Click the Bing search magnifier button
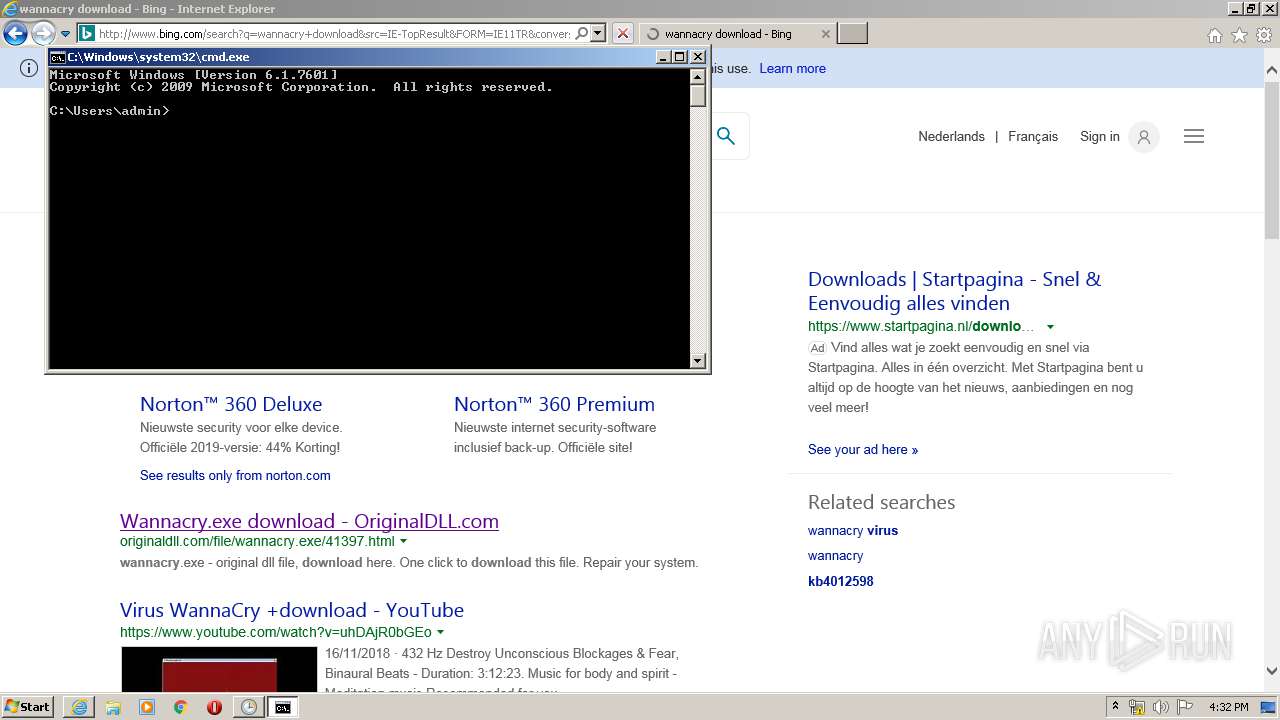Viewport: 1280px width, 720px height. point(726,136)
